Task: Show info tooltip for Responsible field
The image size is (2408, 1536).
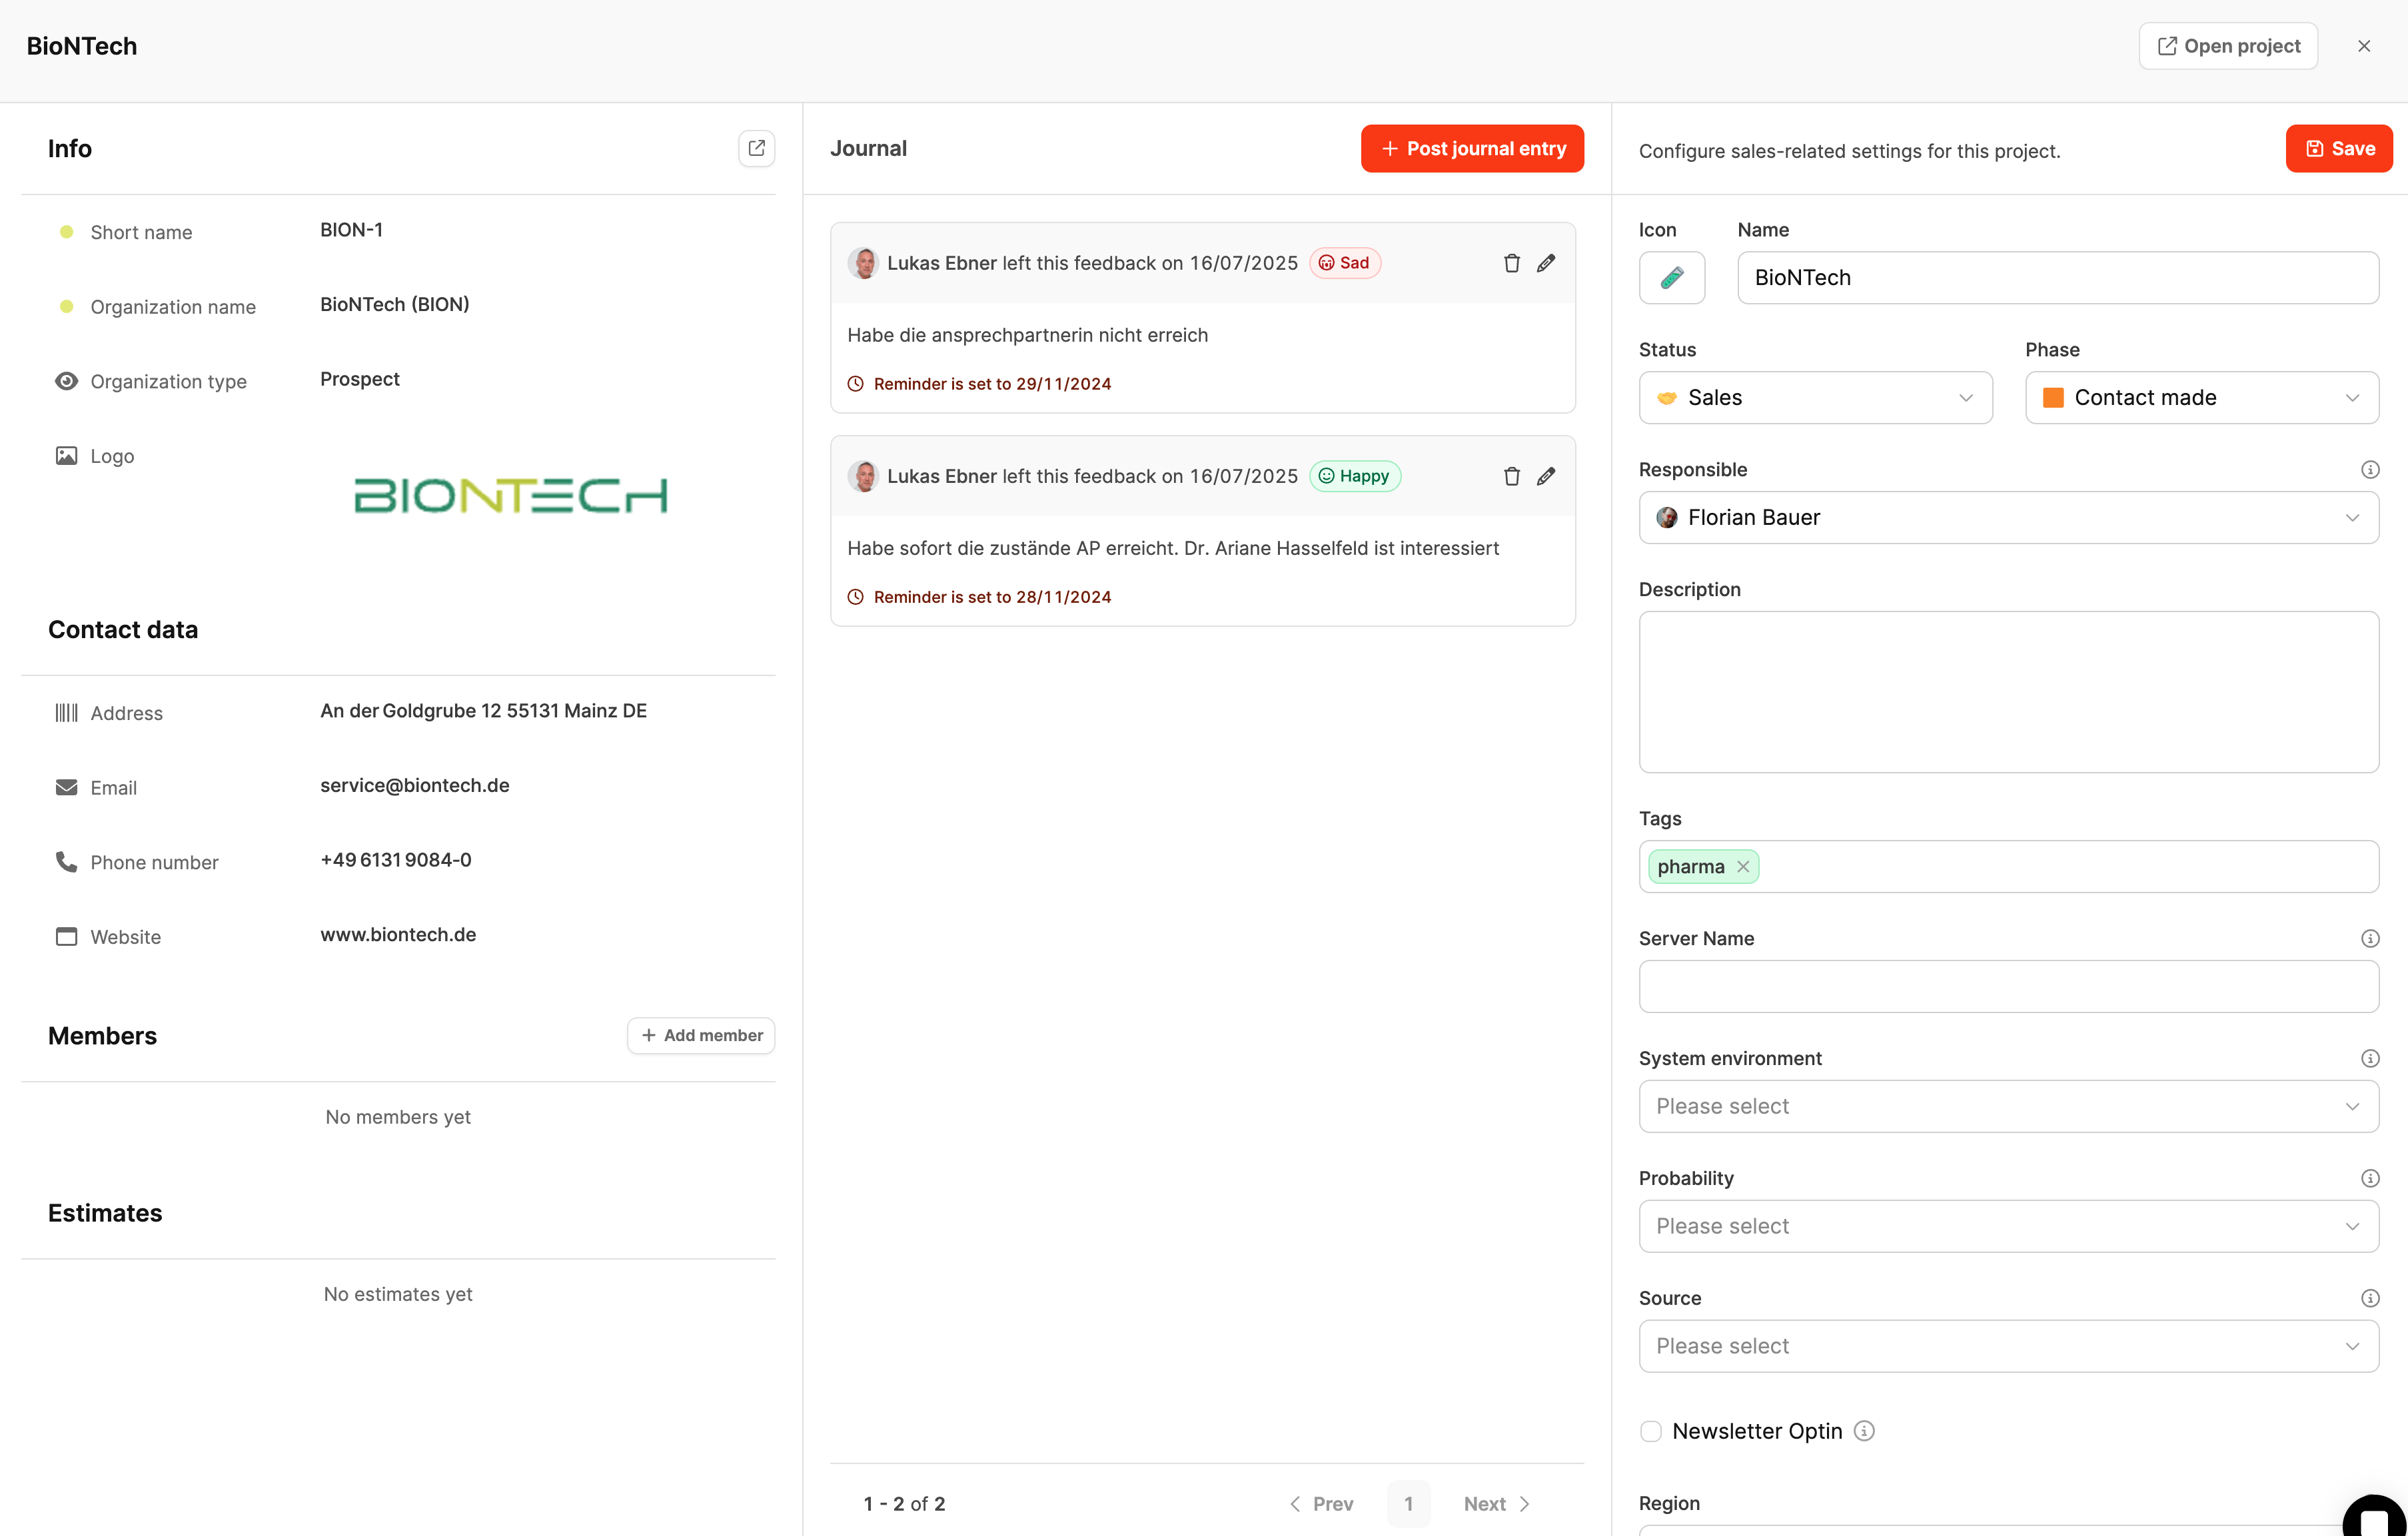Action: (x=2369, y=470)
